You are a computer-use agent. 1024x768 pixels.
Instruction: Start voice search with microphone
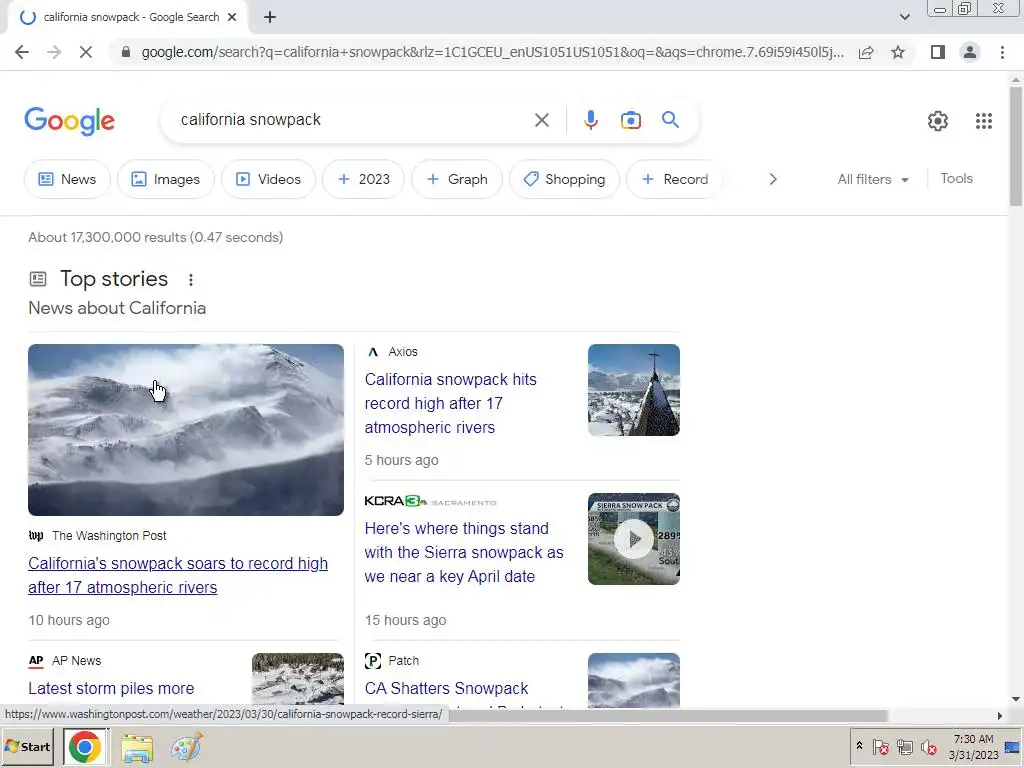tap(590, 120)
